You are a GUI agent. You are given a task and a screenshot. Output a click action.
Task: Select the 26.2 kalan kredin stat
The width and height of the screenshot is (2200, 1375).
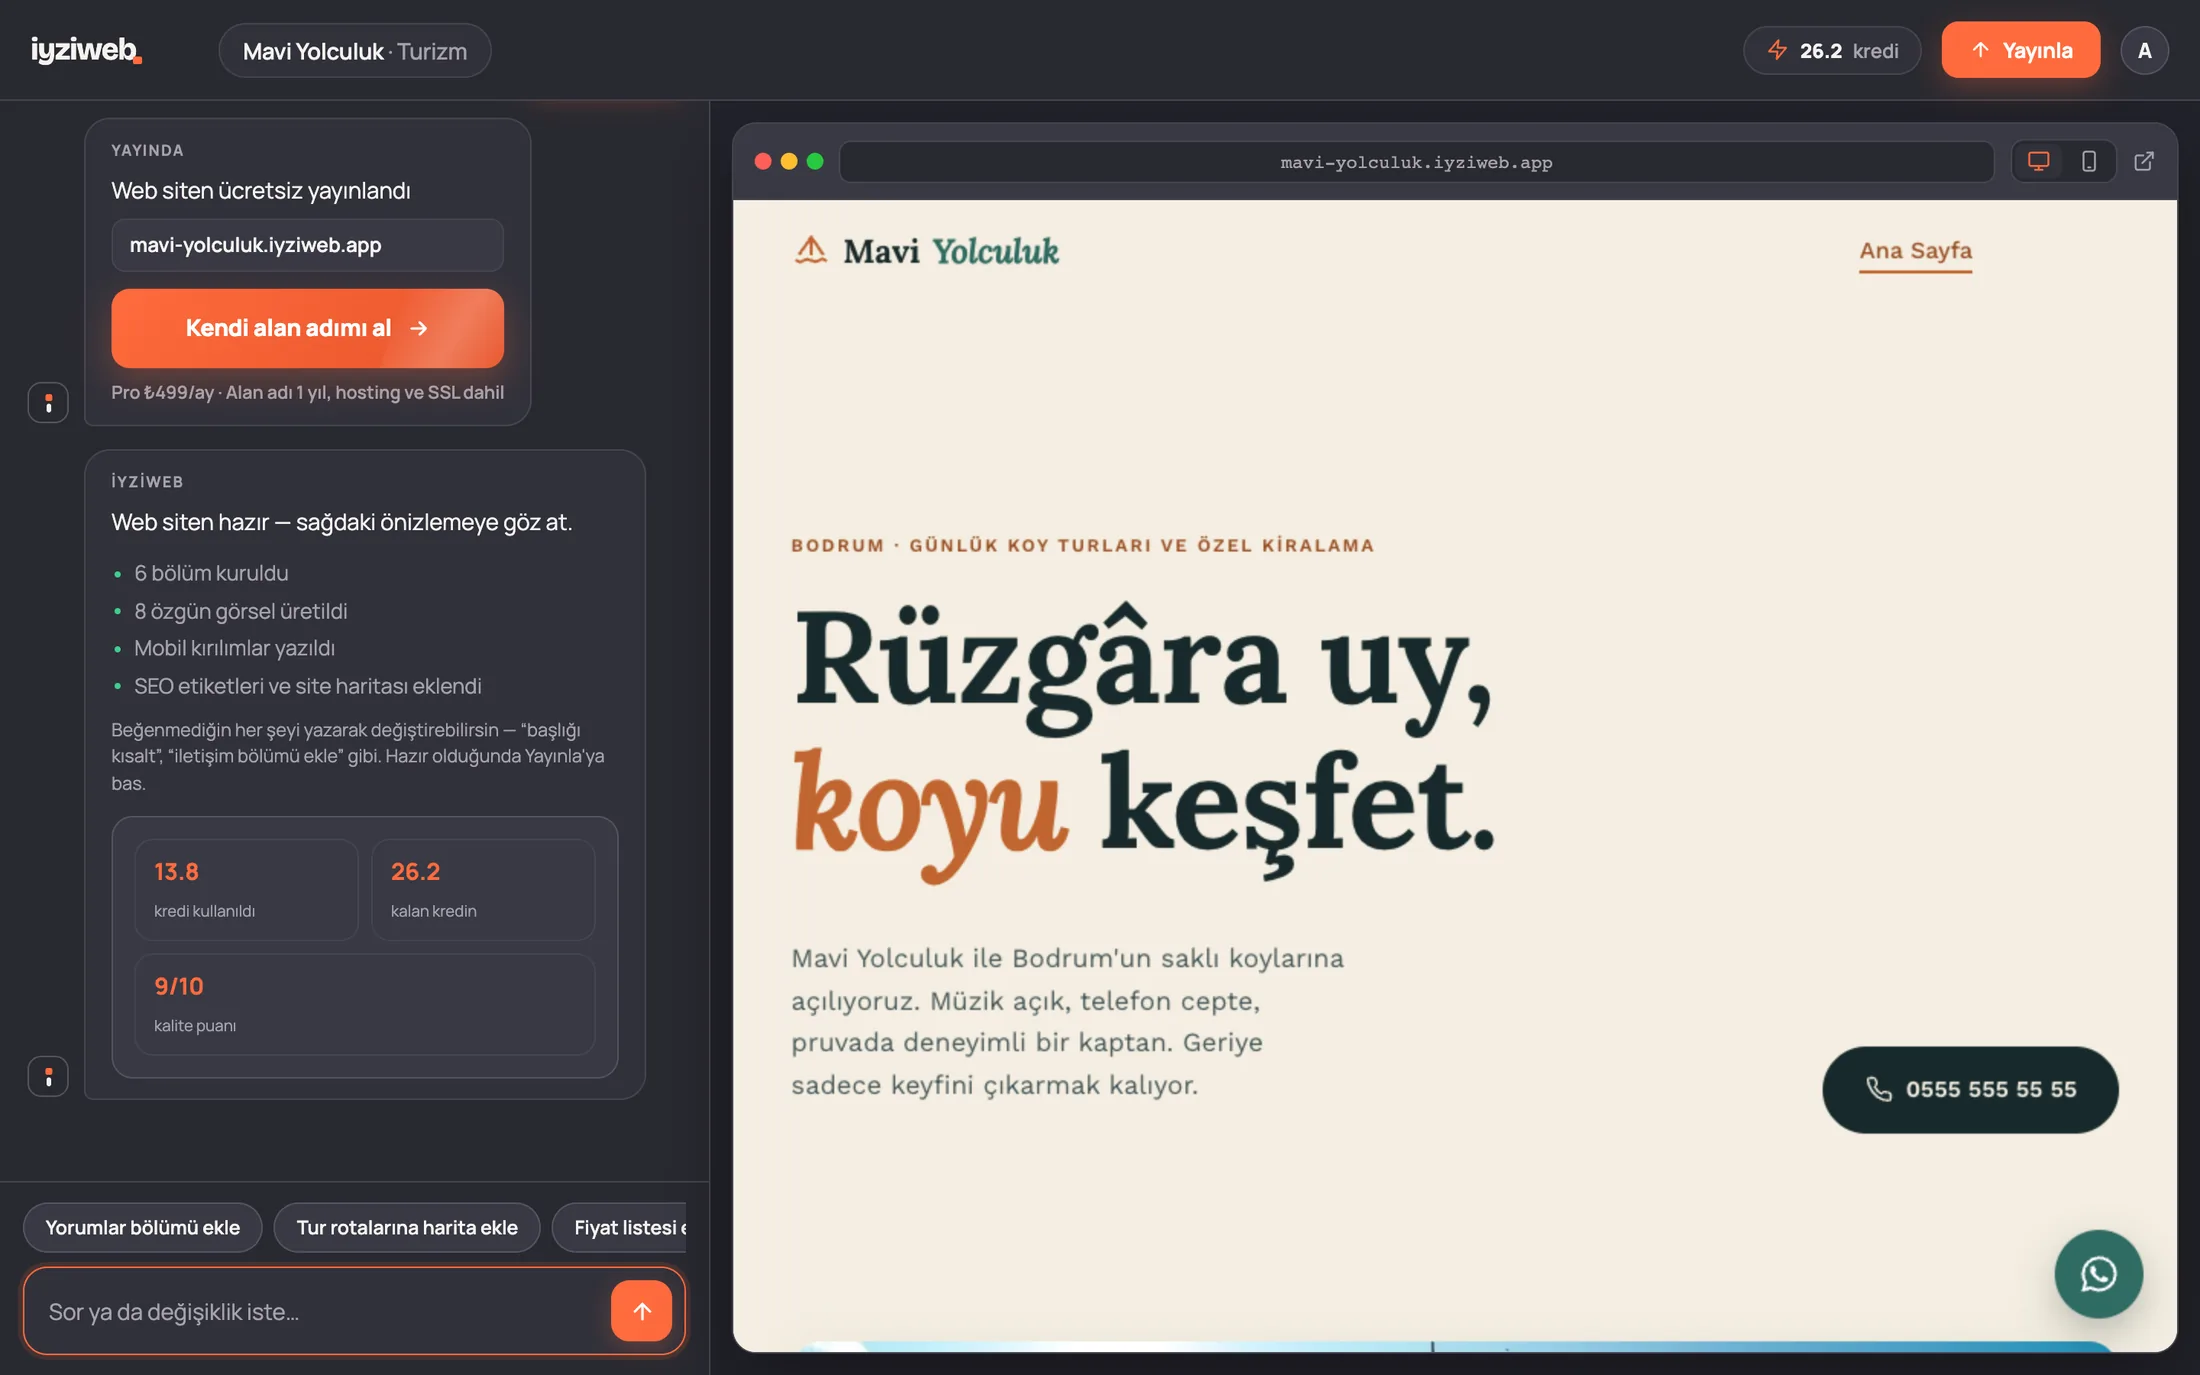click(x=483, y=889)
